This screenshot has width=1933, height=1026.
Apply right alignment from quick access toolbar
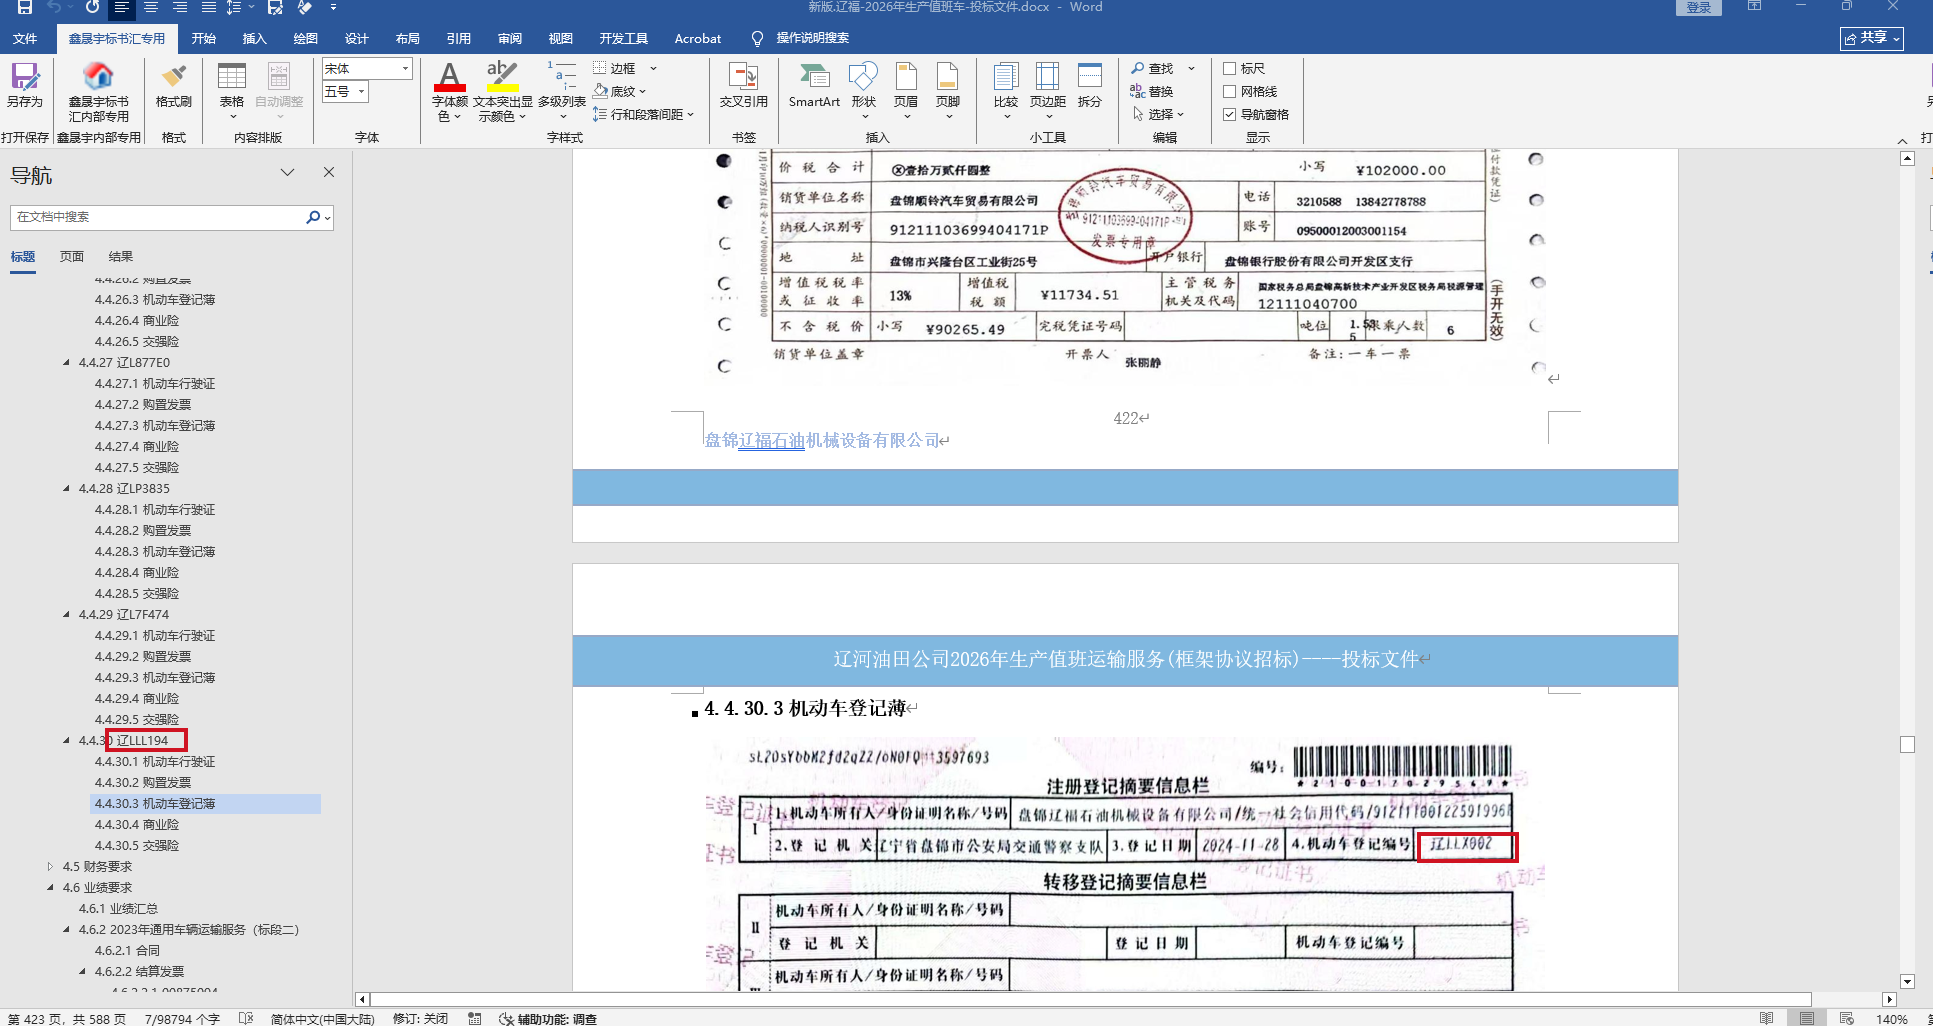click(180, 7)
